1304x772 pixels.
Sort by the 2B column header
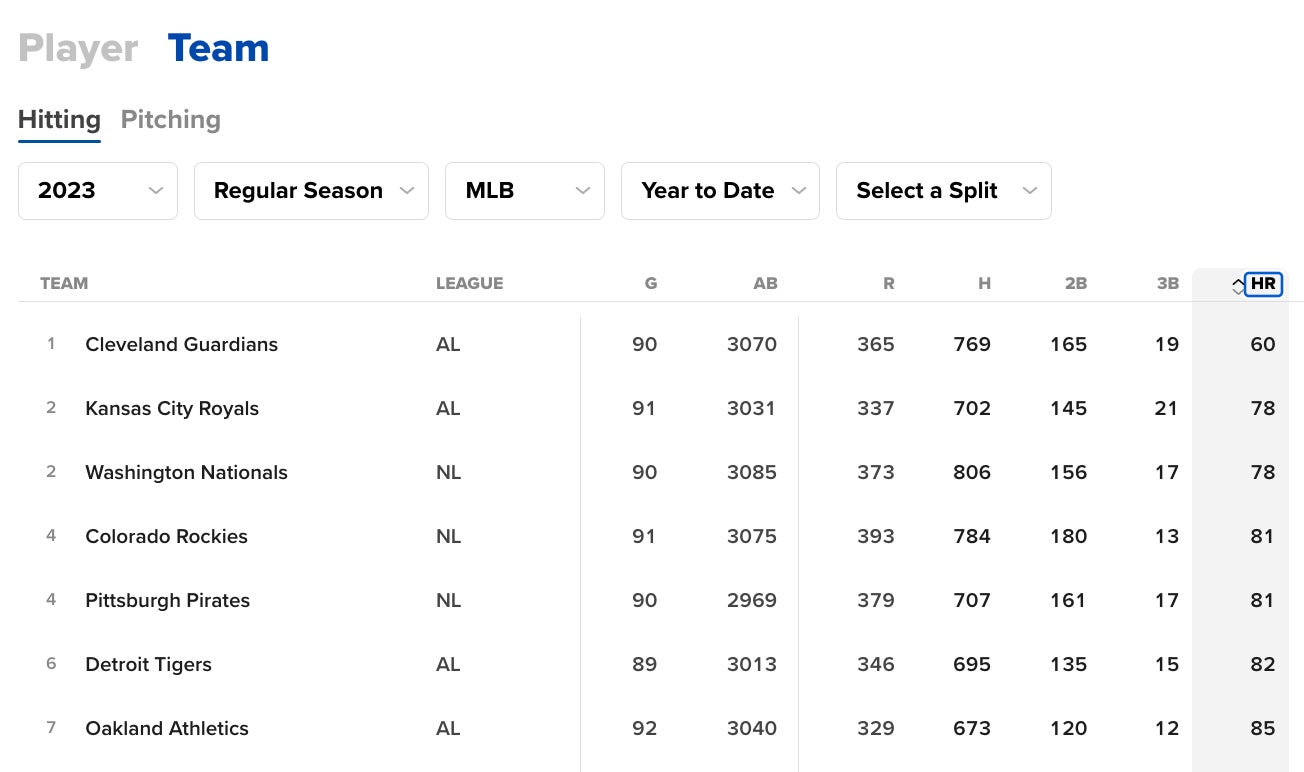pyautogui.click(x=1075, y=283)
